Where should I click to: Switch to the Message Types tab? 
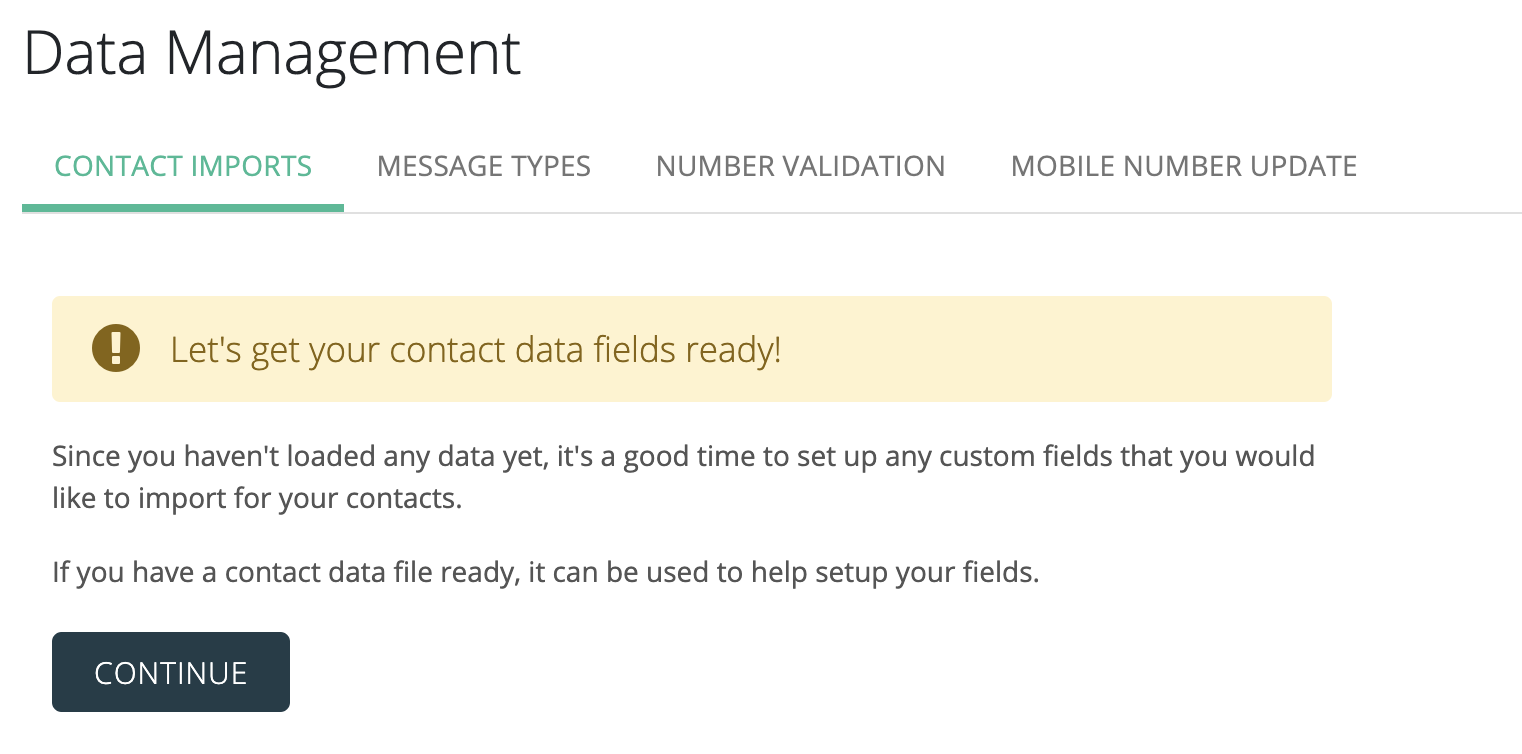tap(483, 166)
